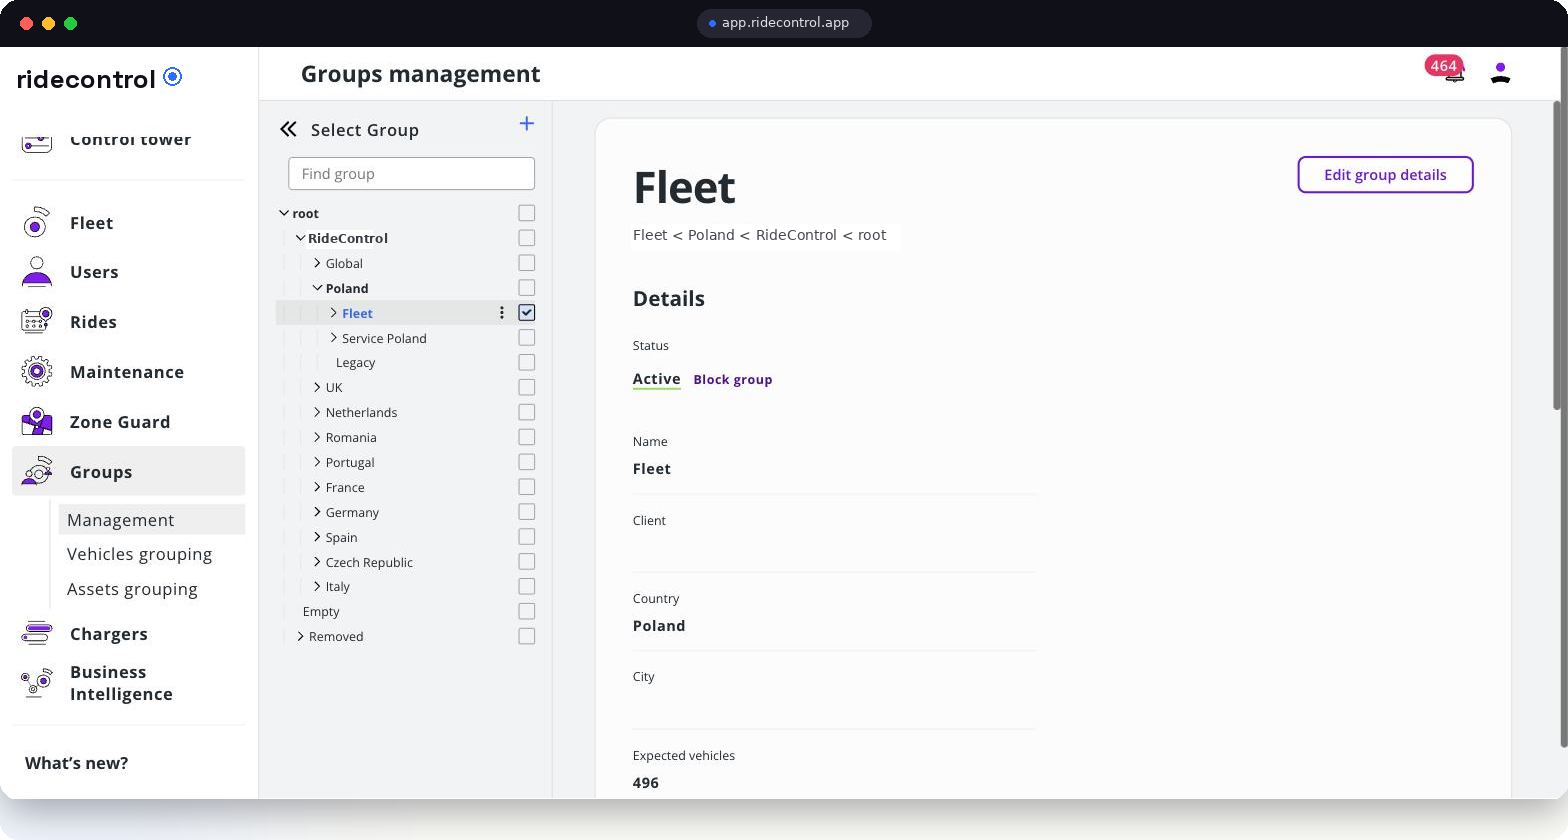Click the Rides calendar icon
Screen dimensions: 1568x840
point(36,321)
